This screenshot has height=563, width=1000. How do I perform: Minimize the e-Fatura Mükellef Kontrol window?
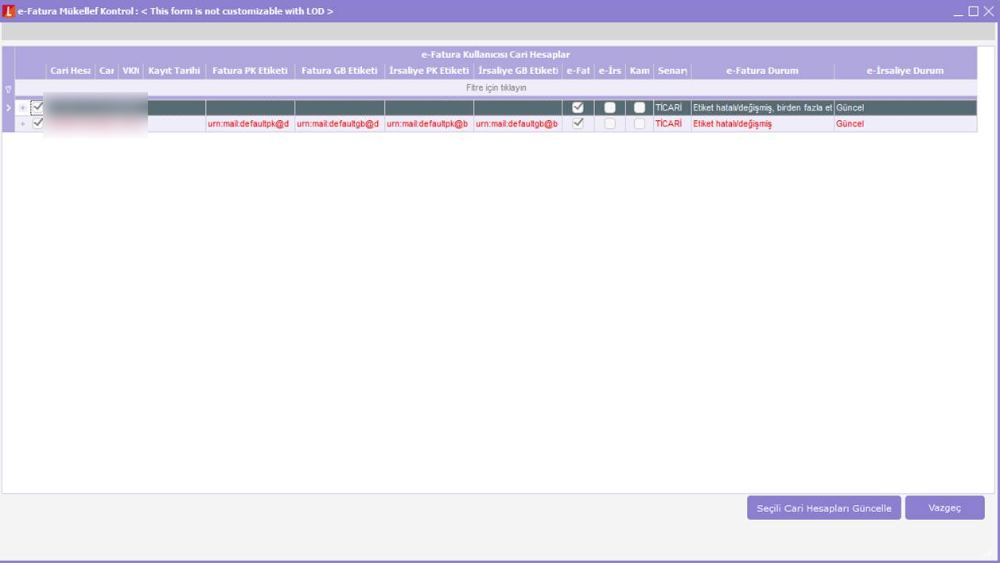pos(958,11)
